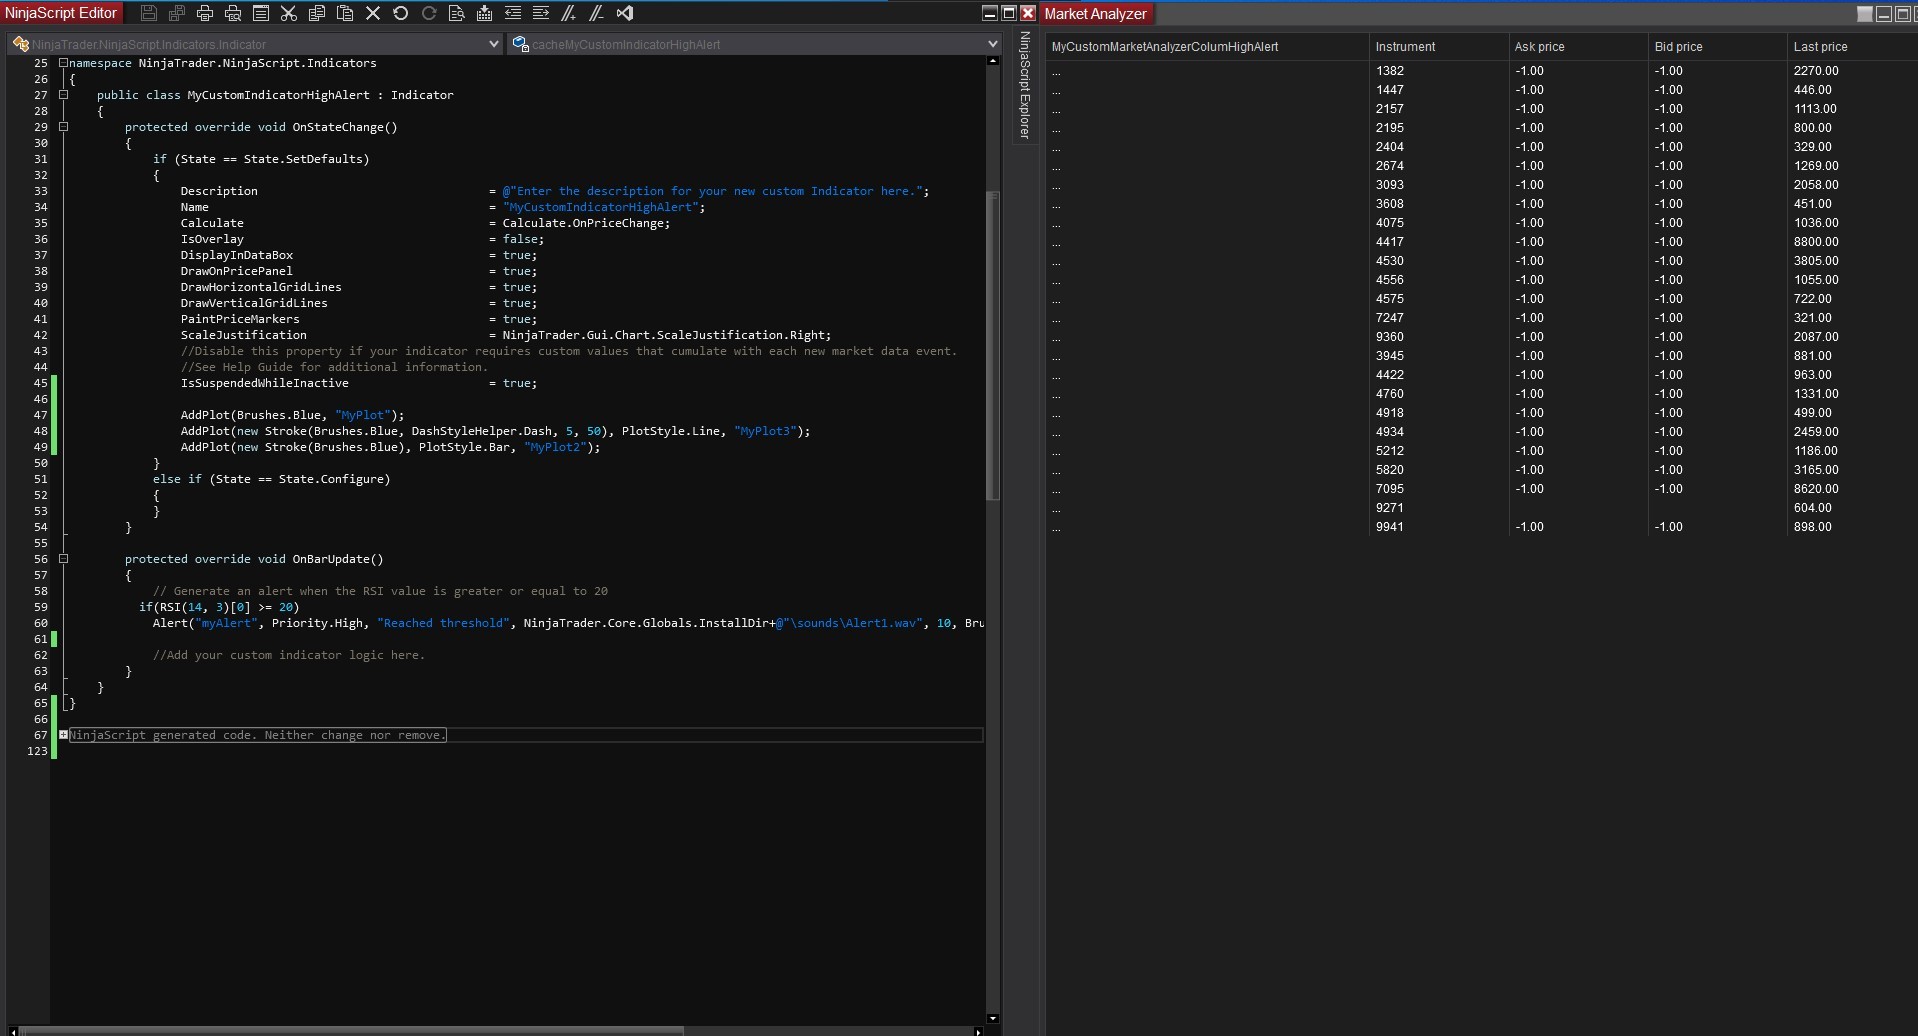
Task: Sort by the Last price column header
Action: pos(1820,47)
